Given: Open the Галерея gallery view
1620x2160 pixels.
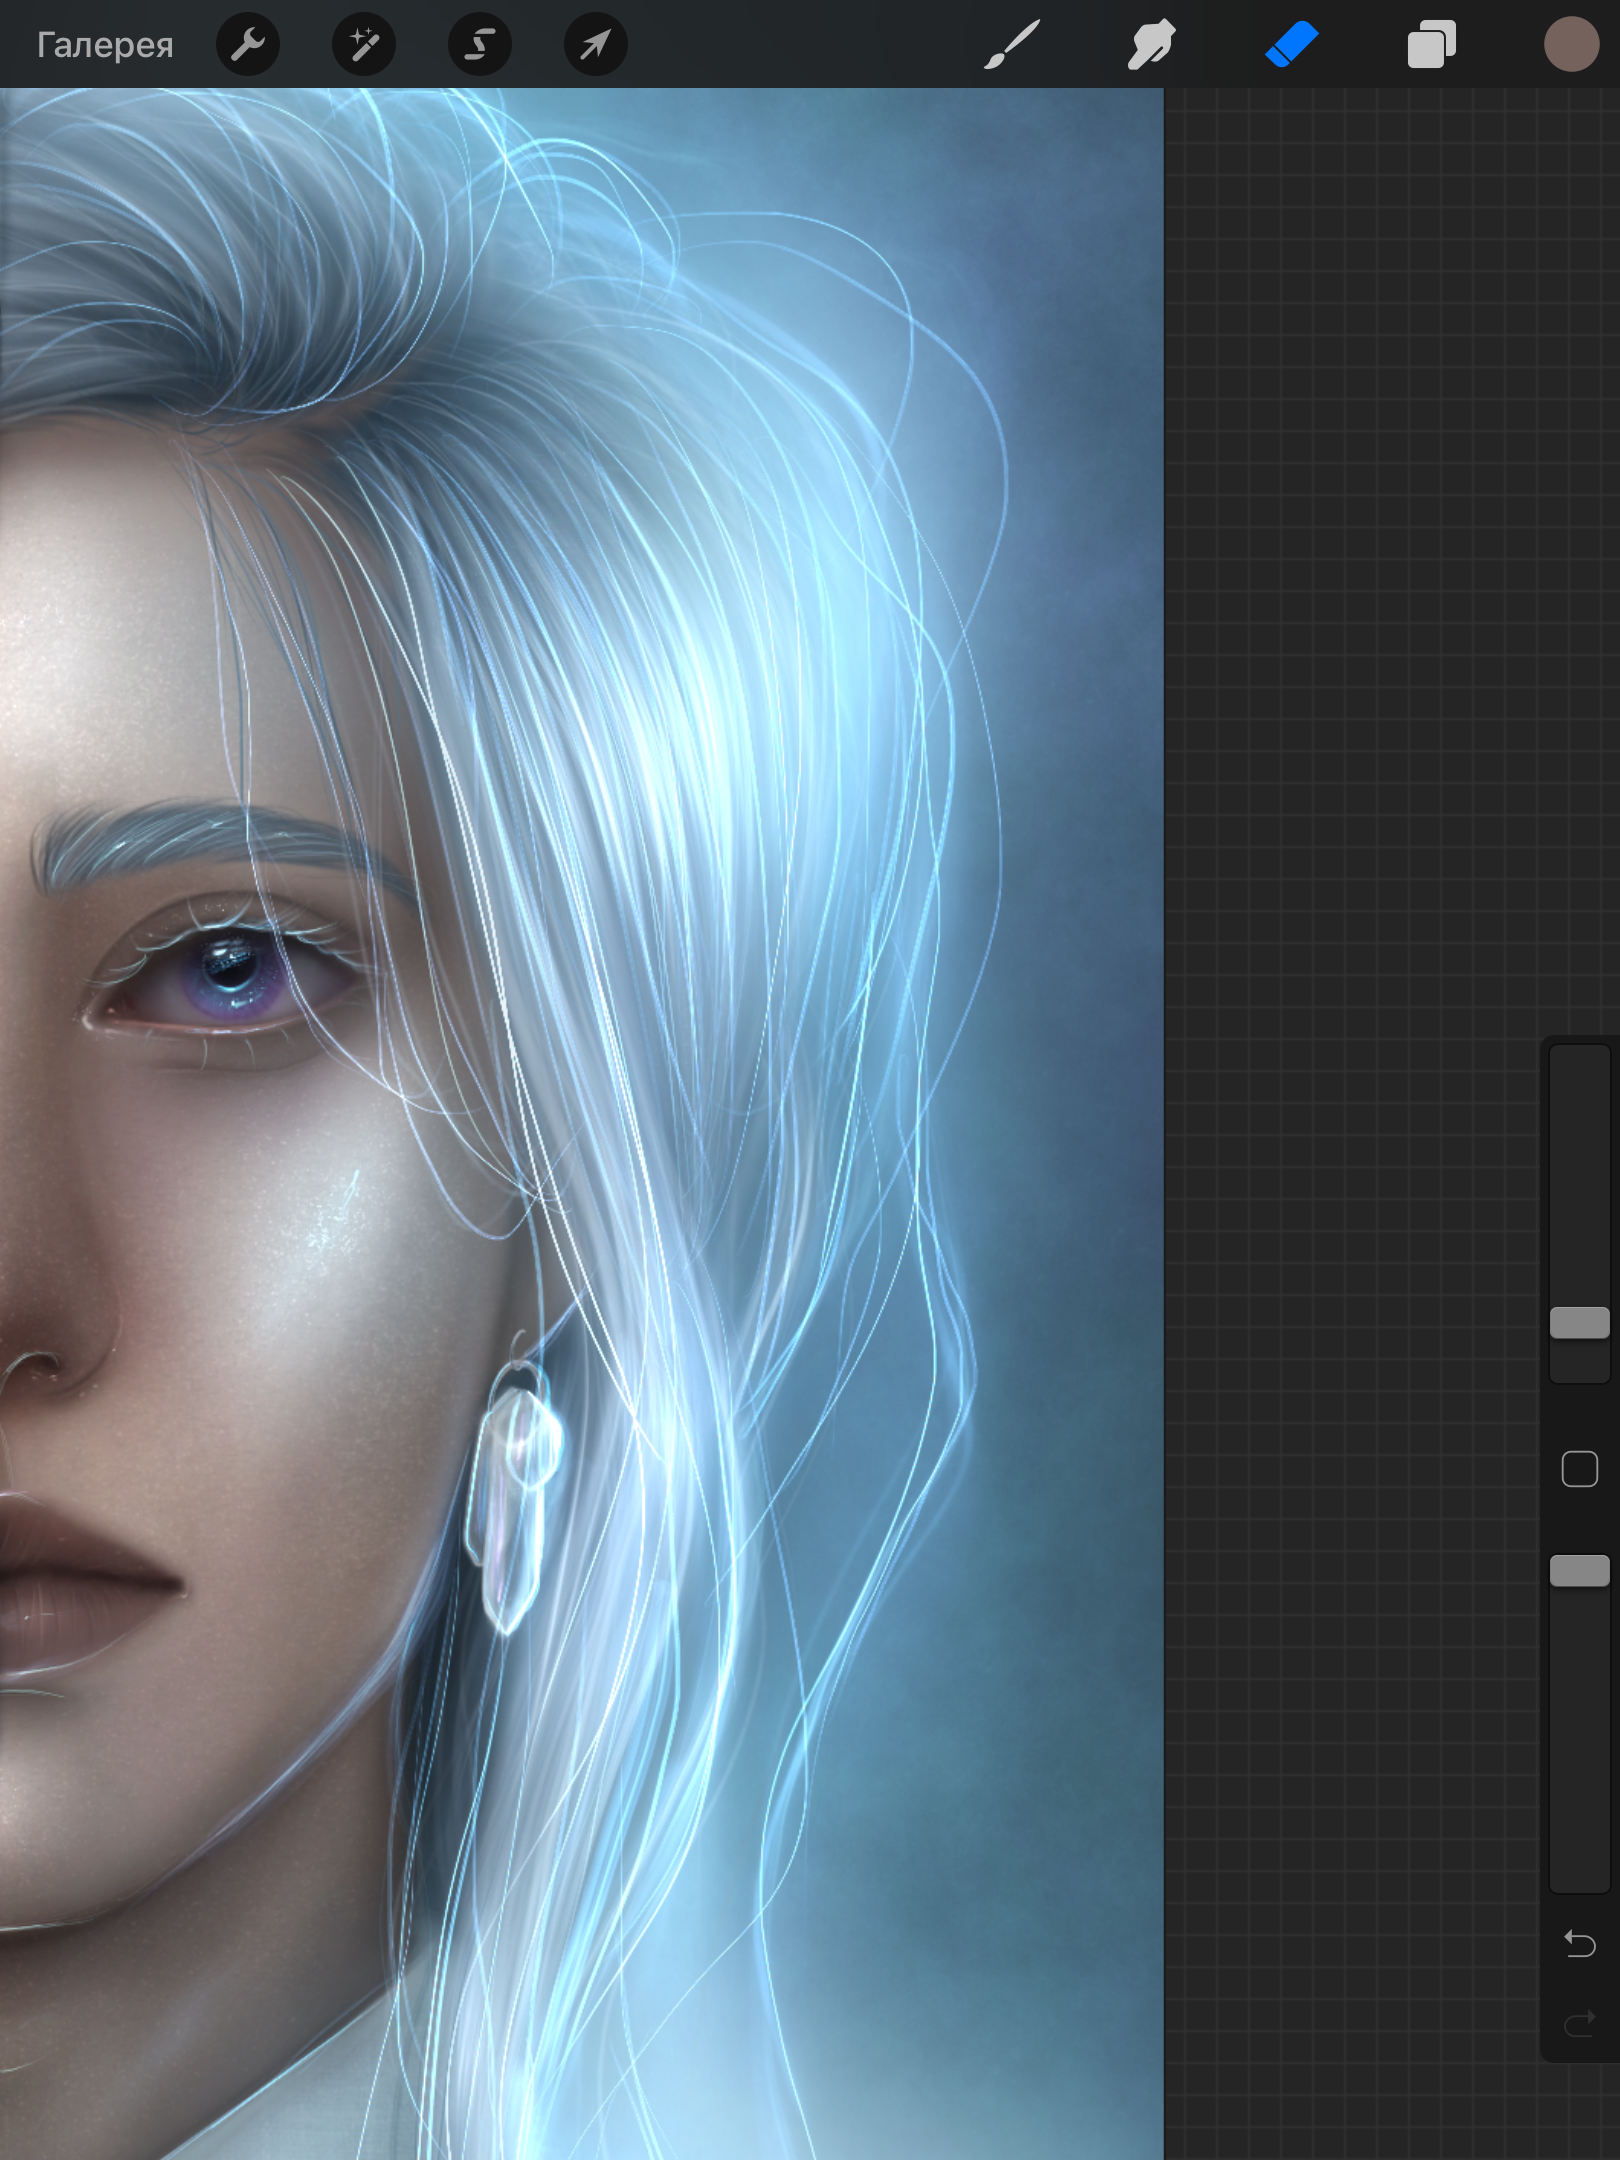Looking at the screenshot, I should click(x=105, y=45).
